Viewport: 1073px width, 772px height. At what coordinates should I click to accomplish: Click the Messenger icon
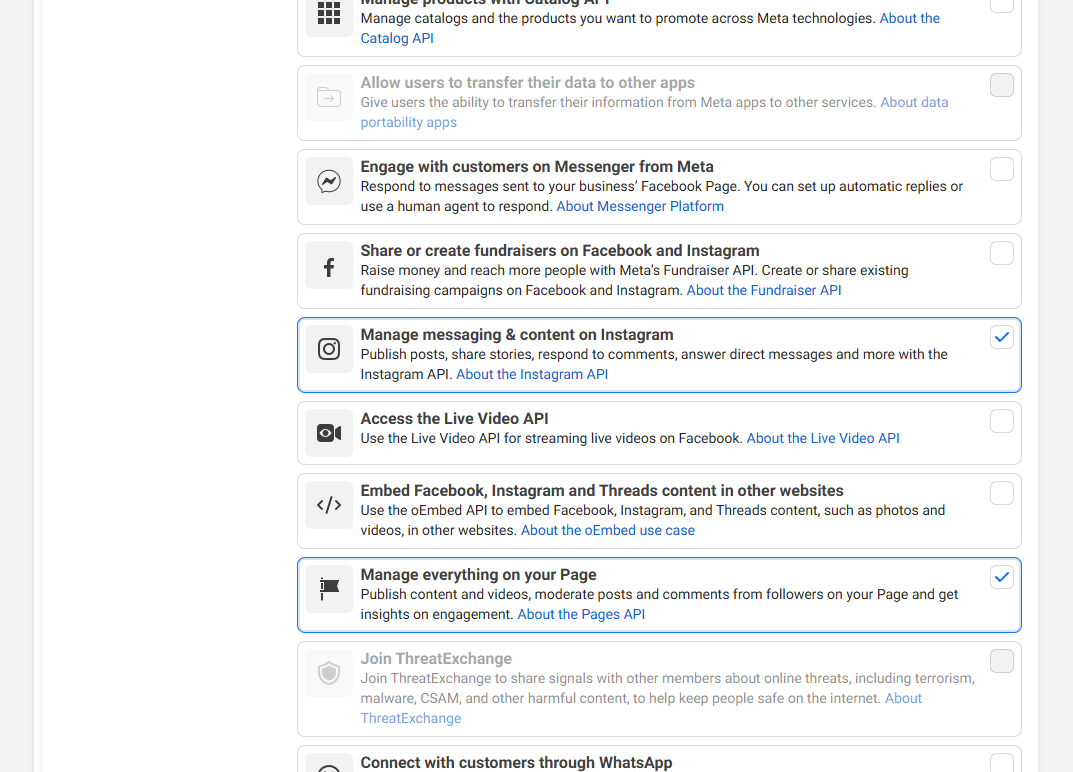pyautogui.click(x=328, y=181)
